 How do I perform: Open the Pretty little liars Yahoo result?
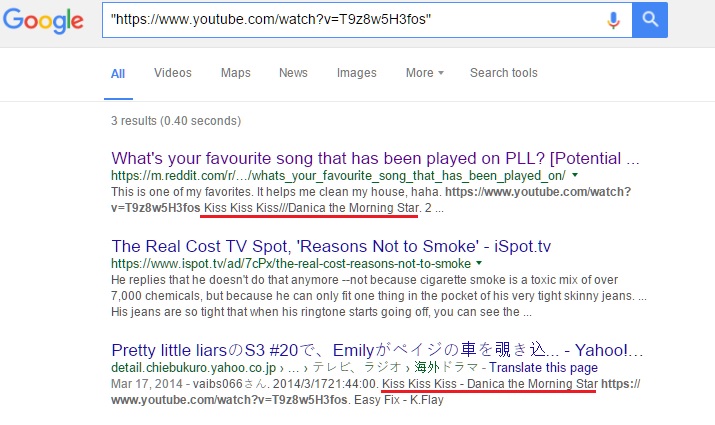pos(377,350)
